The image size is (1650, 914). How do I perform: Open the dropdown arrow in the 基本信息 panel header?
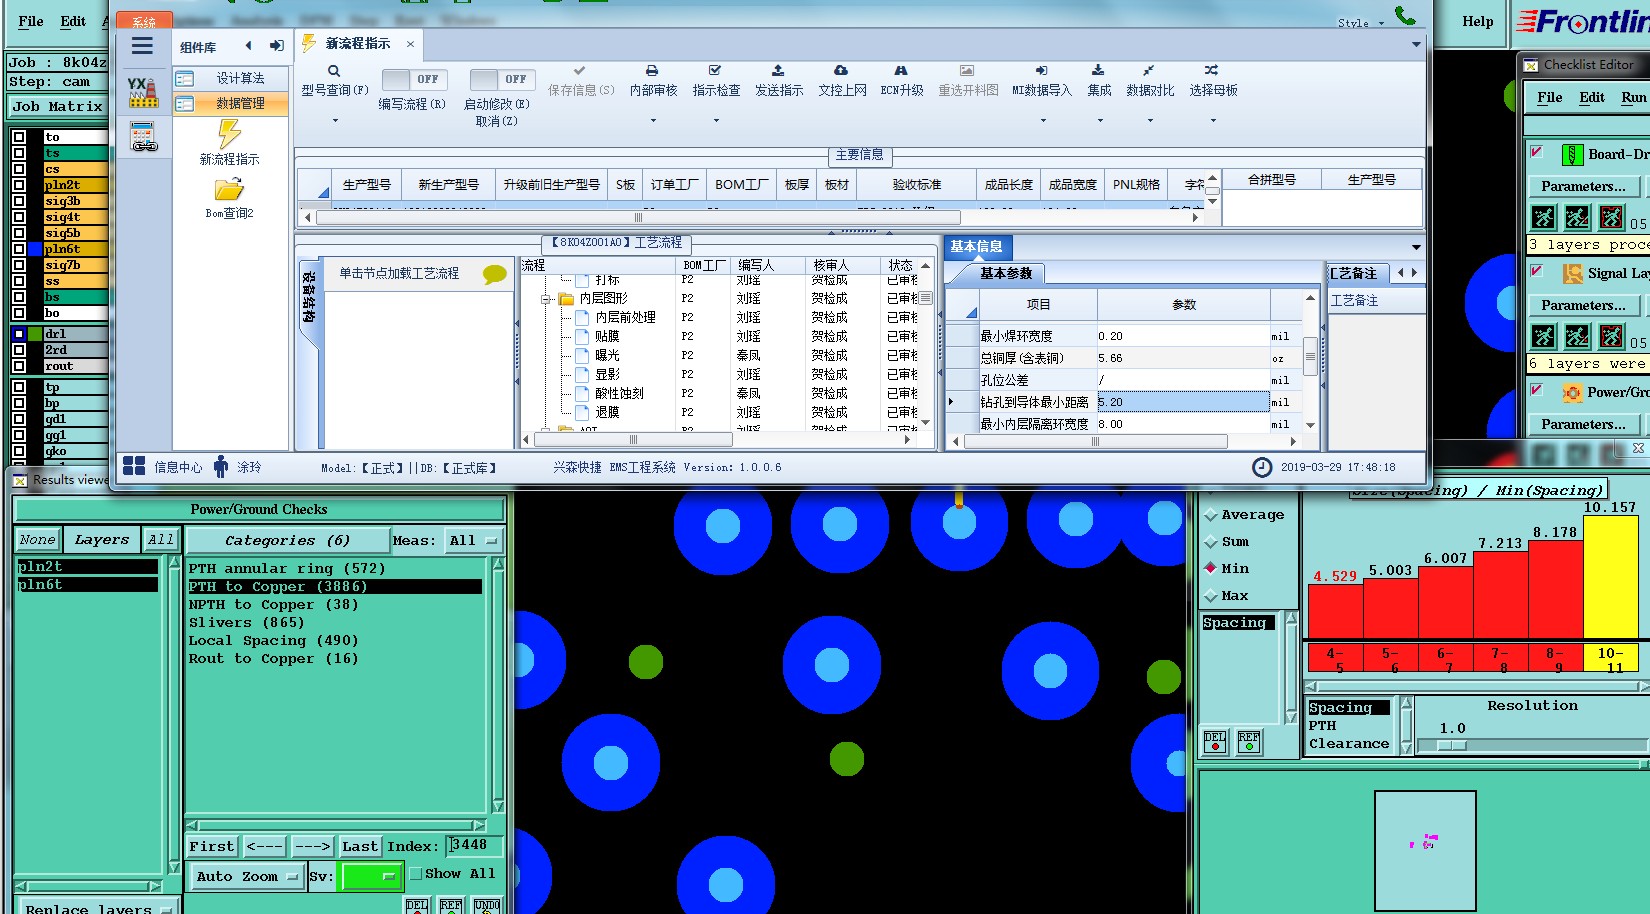pos(1416,247)
